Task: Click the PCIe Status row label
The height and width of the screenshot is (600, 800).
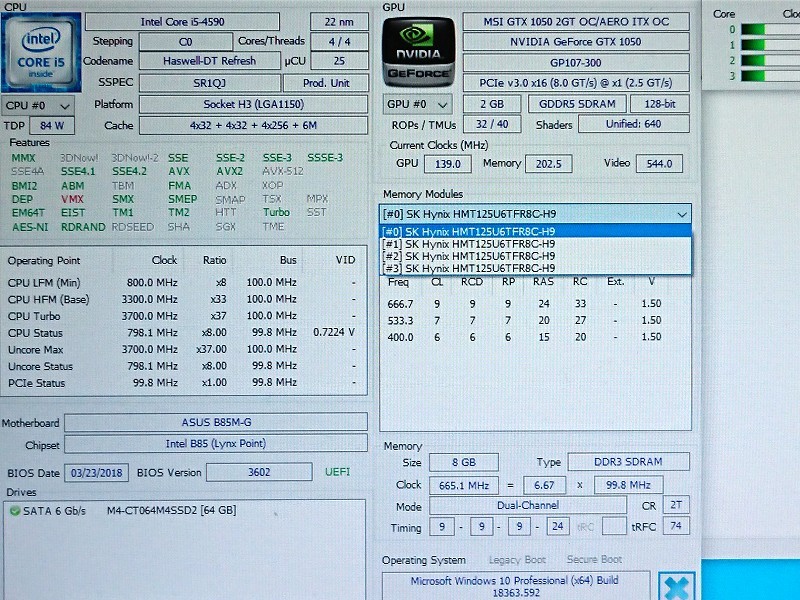Action: (36, 383)
